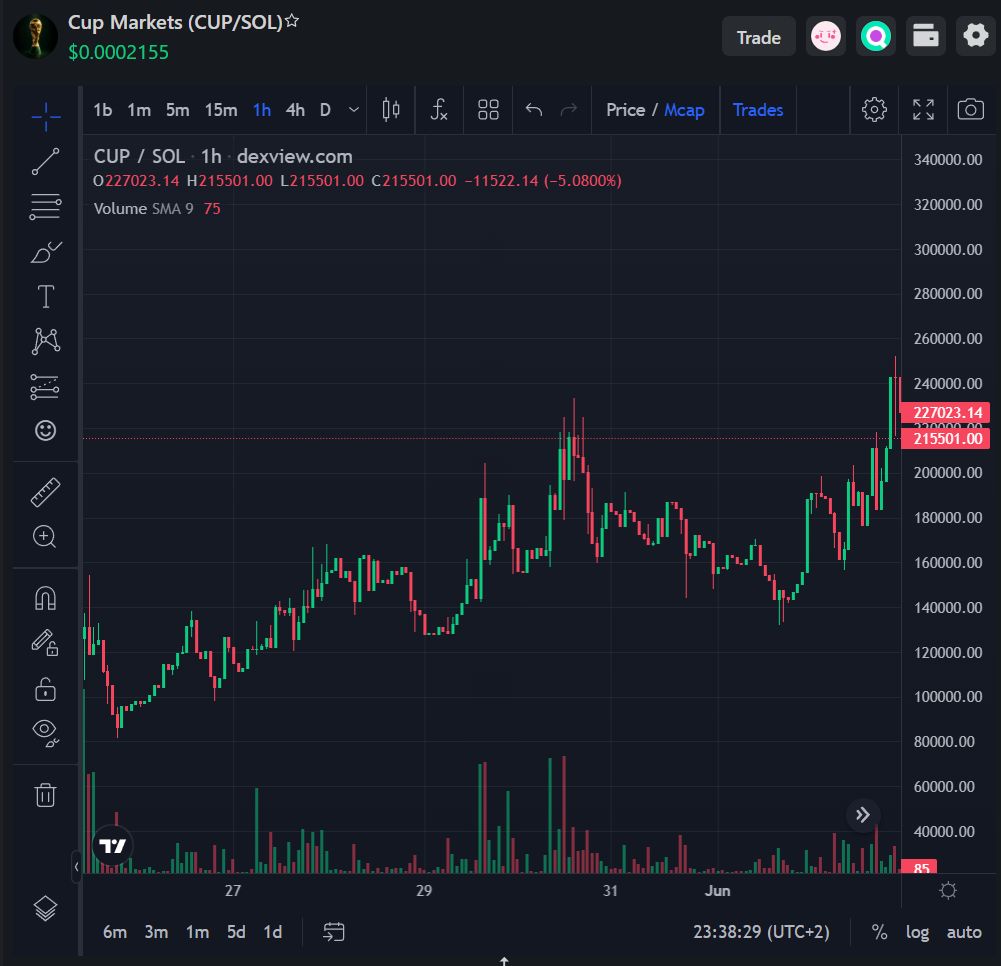This screenshot has width=1001, height=966.
Task: Open candlestick chart style selector
Action: [391, 110]
